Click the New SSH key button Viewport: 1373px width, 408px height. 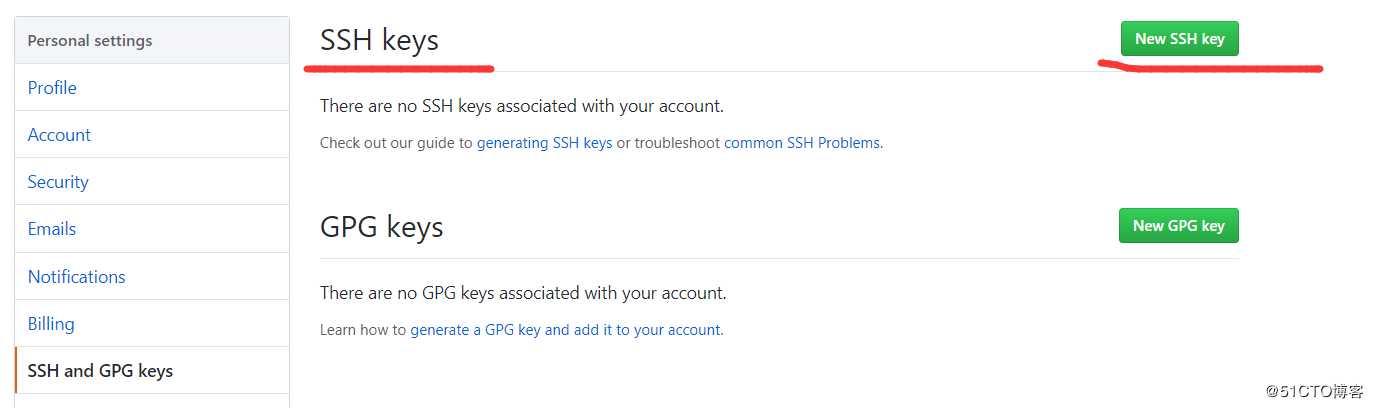1179,38
